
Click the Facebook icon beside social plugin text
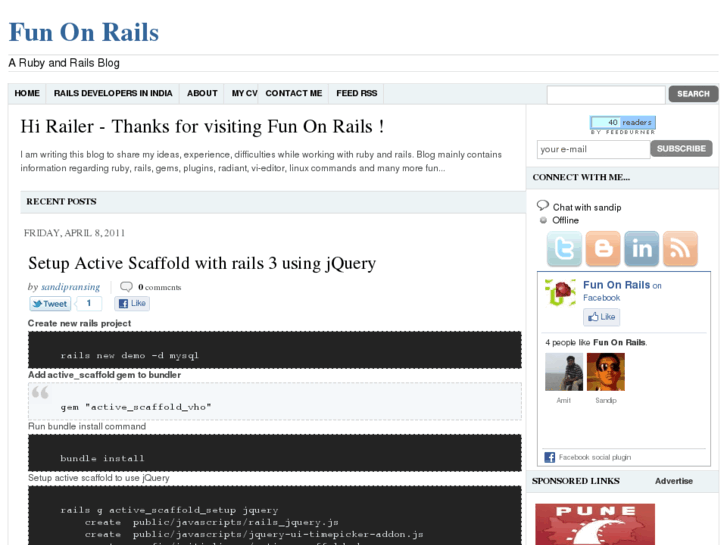pos(549,457)
